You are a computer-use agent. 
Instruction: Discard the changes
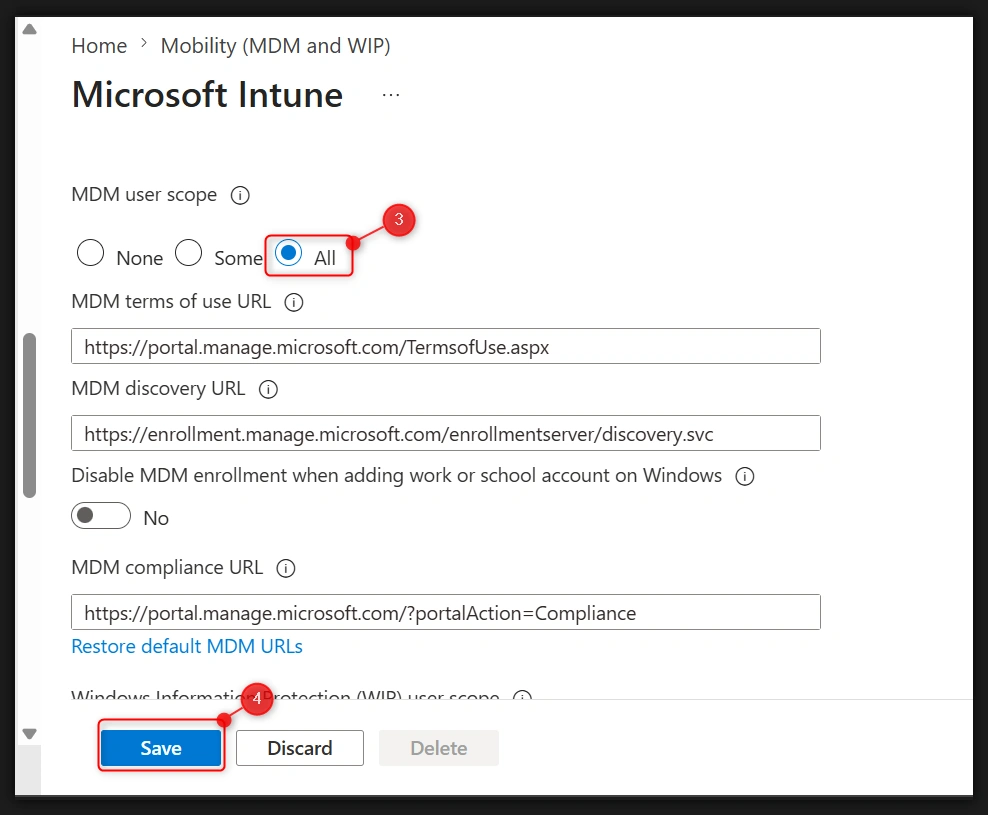point(300,748)
